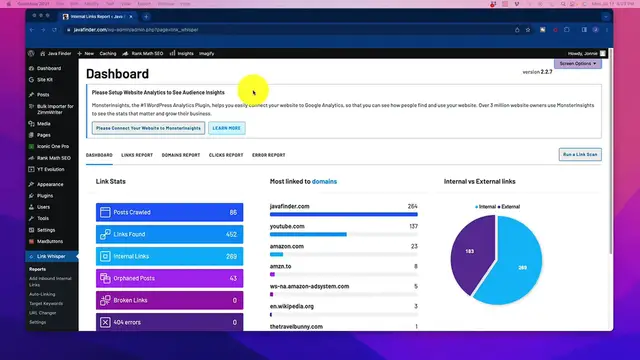Open Reports submenu item
The image size is (640, 360).
tap(38, 269)
